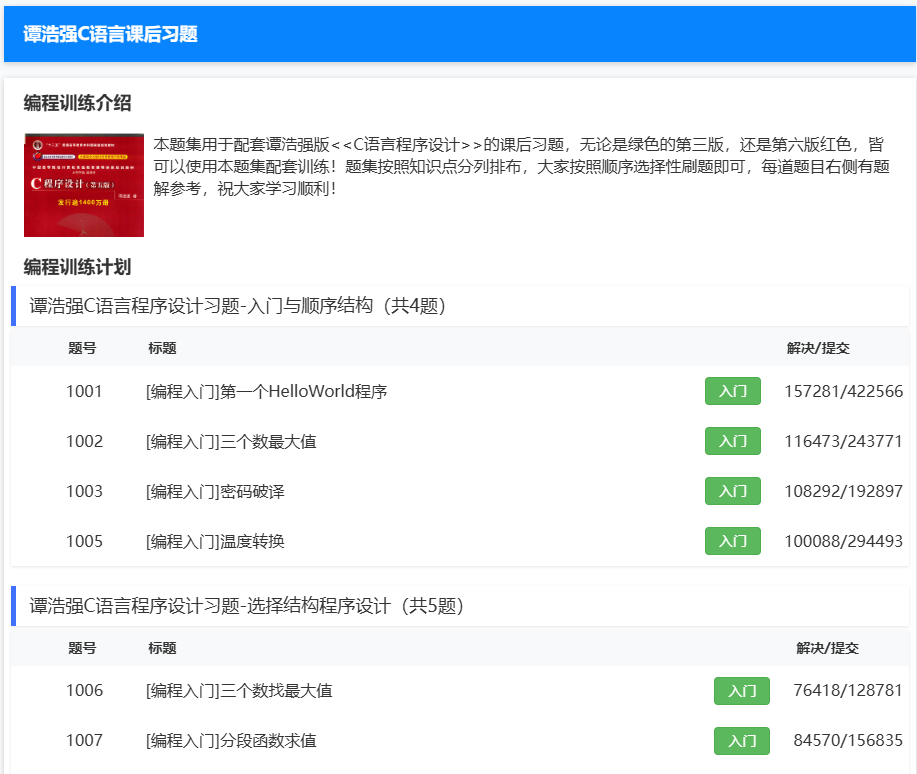Viewport: 917px width, 774px height.
Task: Click problem number 1006
Action: [x=84, y=690]
